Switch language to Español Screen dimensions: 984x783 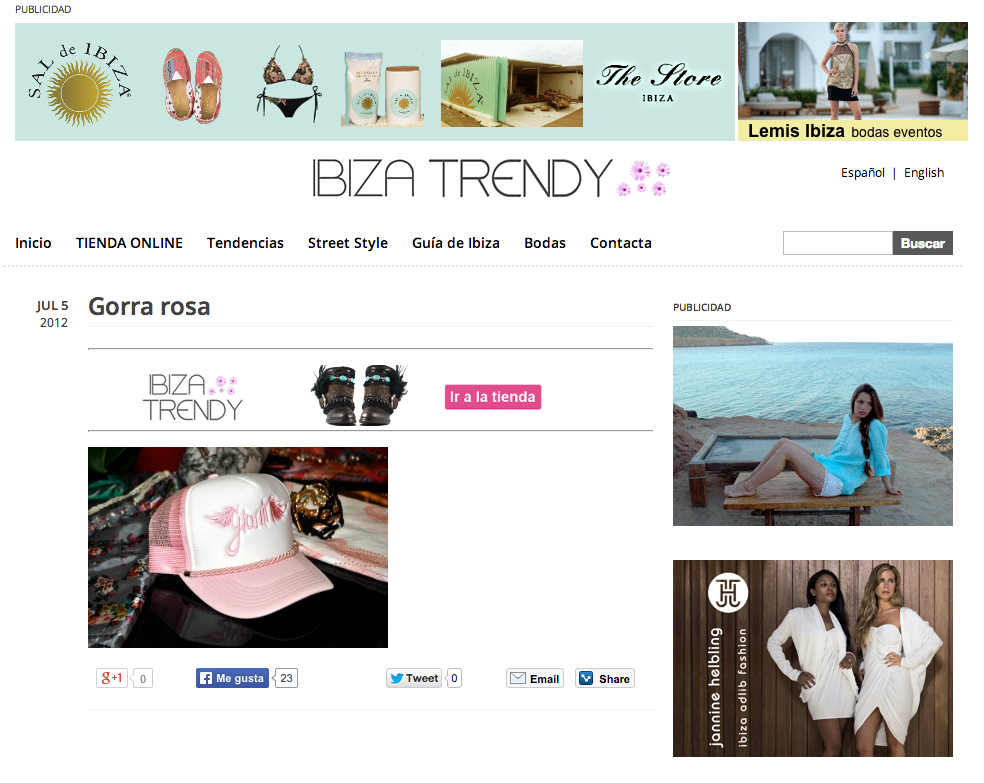pyautogui.click(x=862, y=173)
